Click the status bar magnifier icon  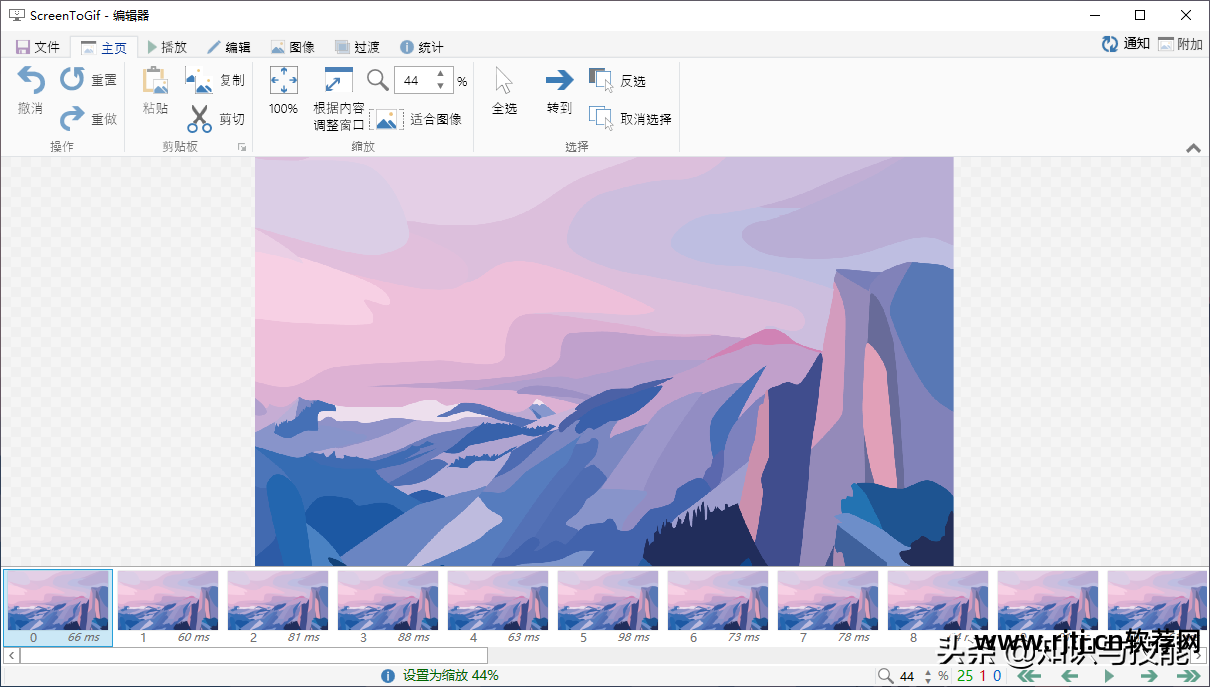[886, 676]
